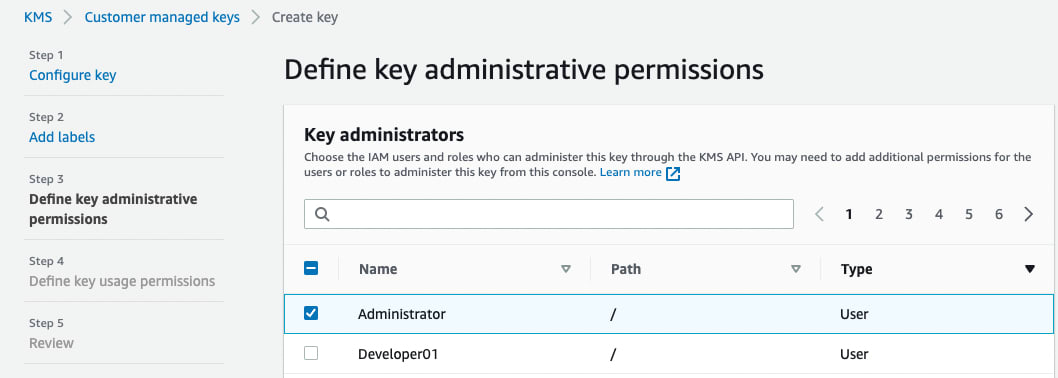The width and height of the screenshot is (1058, 378).
Task: Click the Learn more link
Action: 630,173
